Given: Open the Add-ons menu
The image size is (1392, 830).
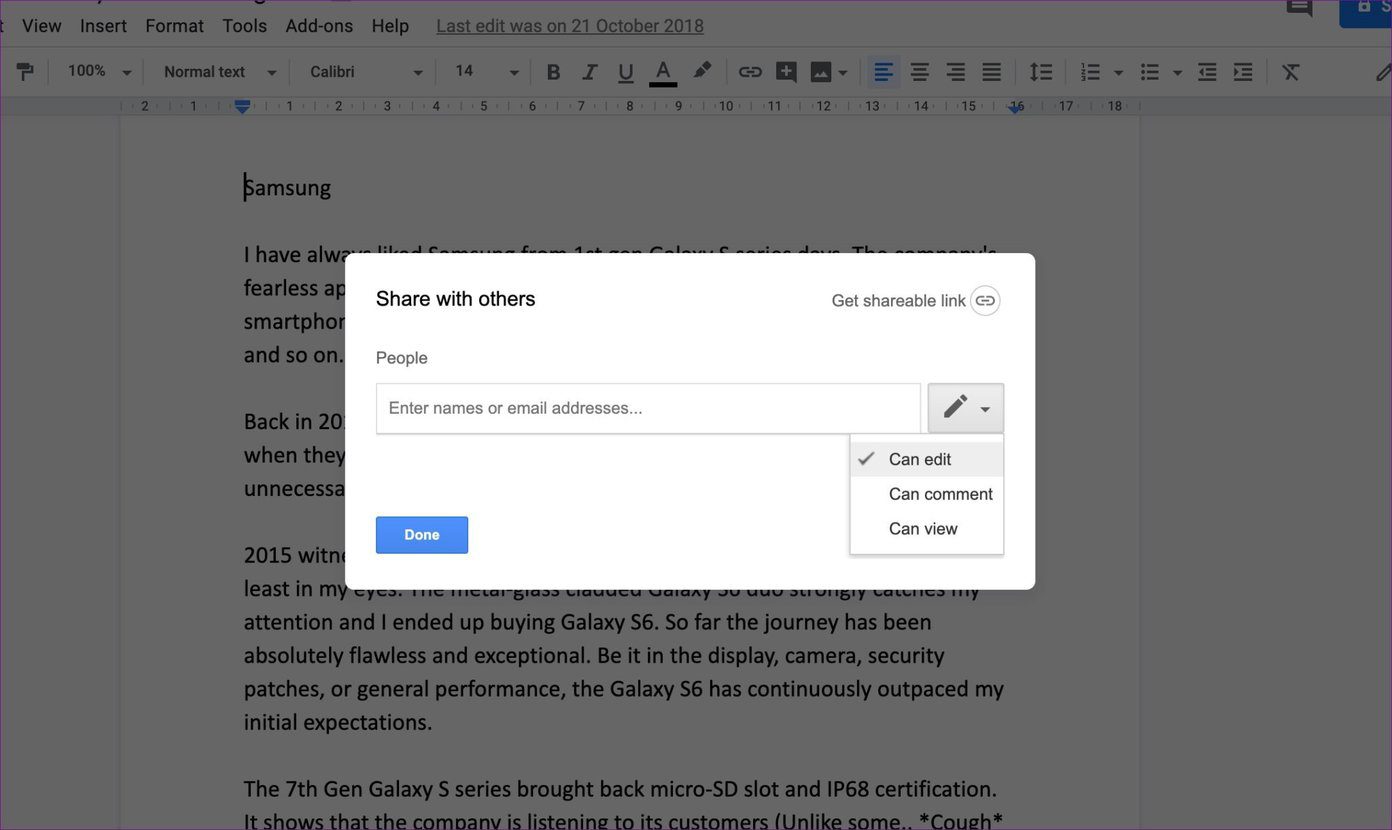Looking at the screenshot, I should click(319, 26).
